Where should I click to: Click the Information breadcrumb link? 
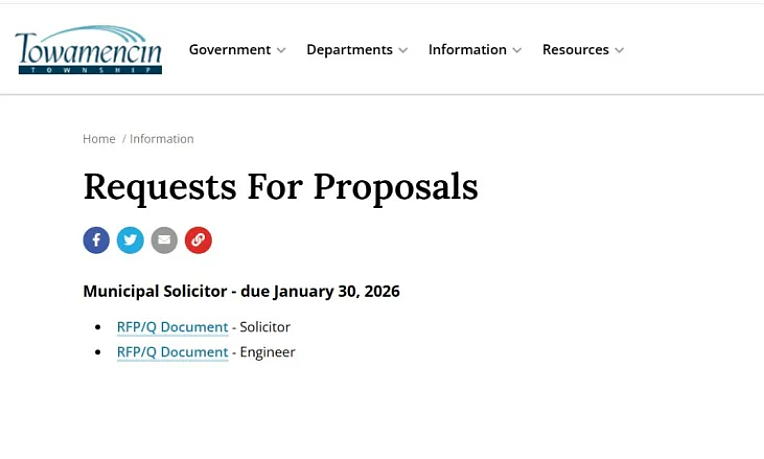(162, 139)
